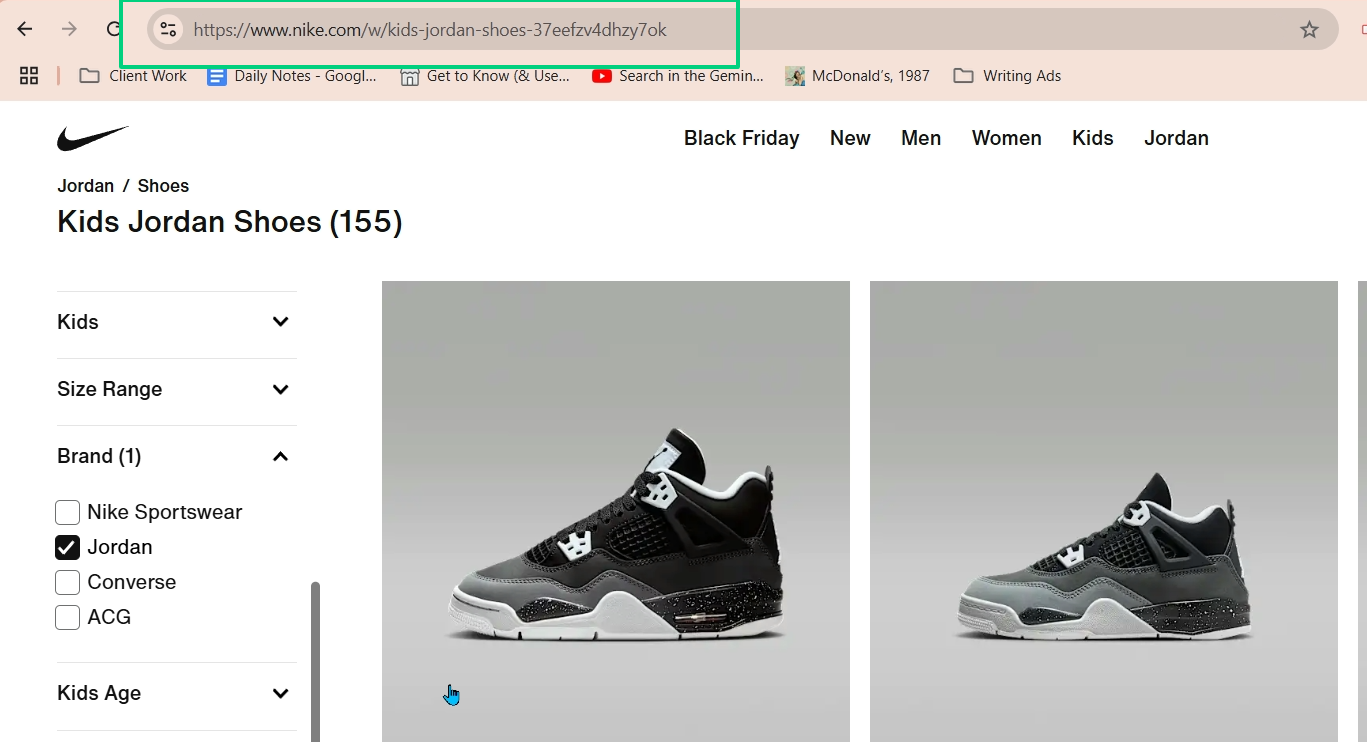Open the New navigation menu
This screenshot has width=1367, height=742.
tap(850, 138)
